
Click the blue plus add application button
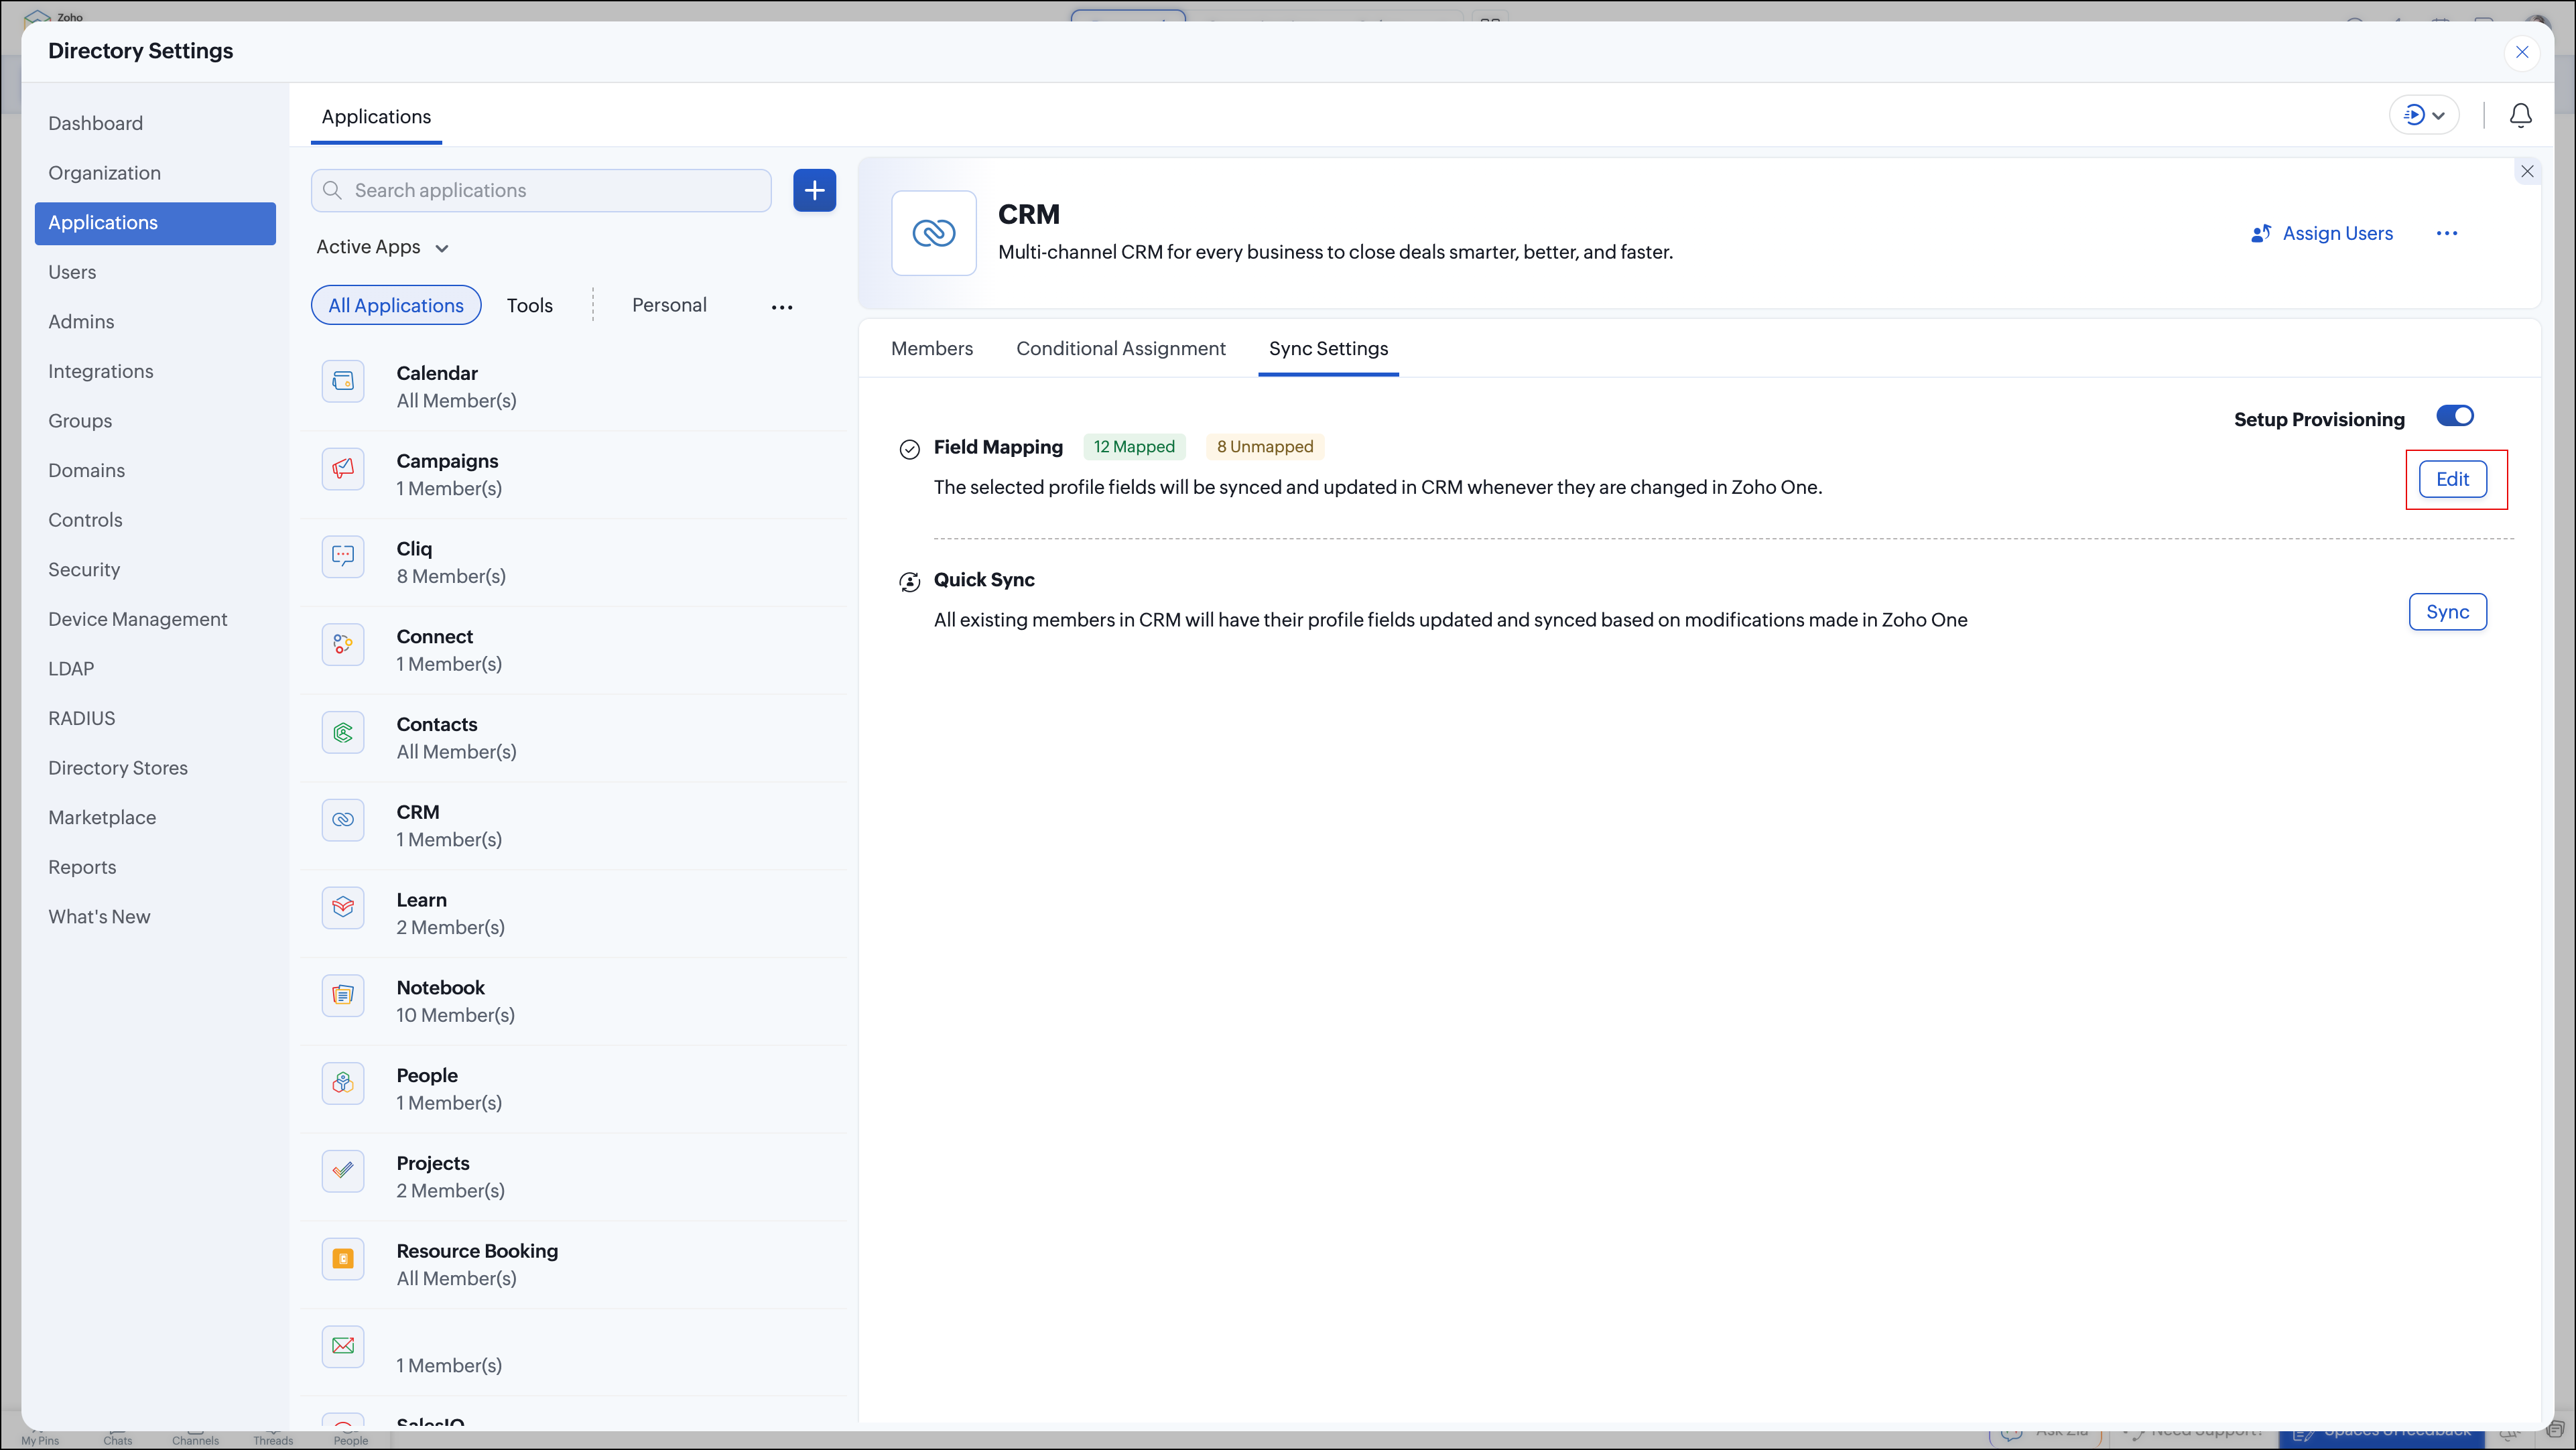814,190
